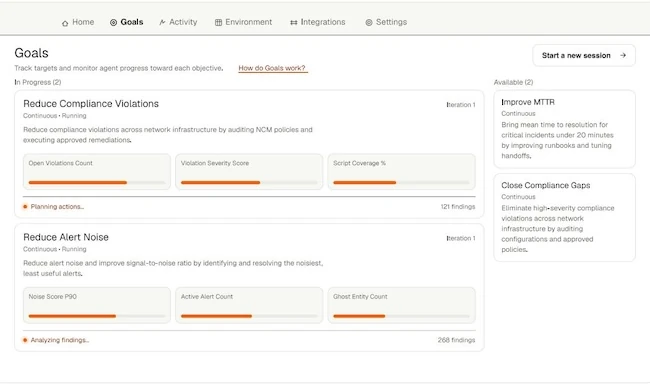
Task: Click the Settings gear icon
Action: point(369,22)
